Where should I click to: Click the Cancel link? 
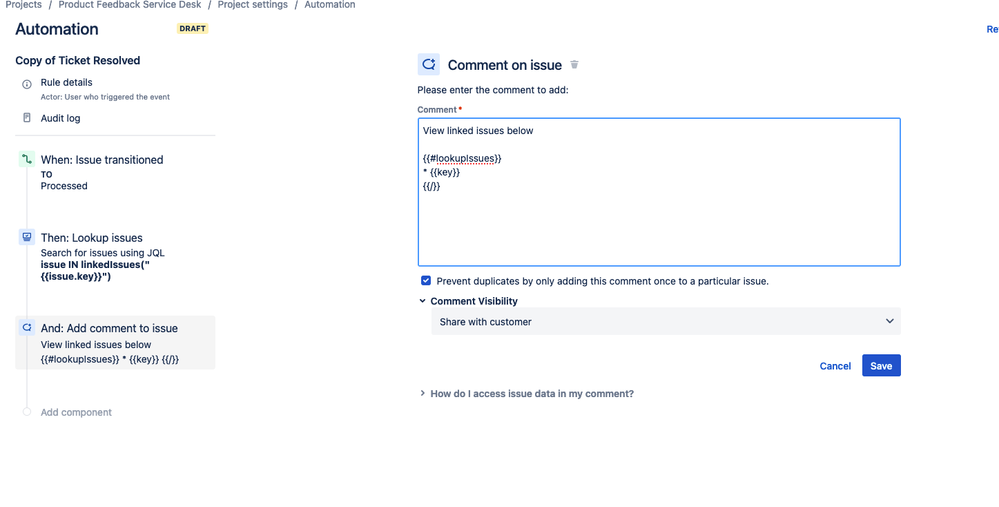click(x=835, y=366)
